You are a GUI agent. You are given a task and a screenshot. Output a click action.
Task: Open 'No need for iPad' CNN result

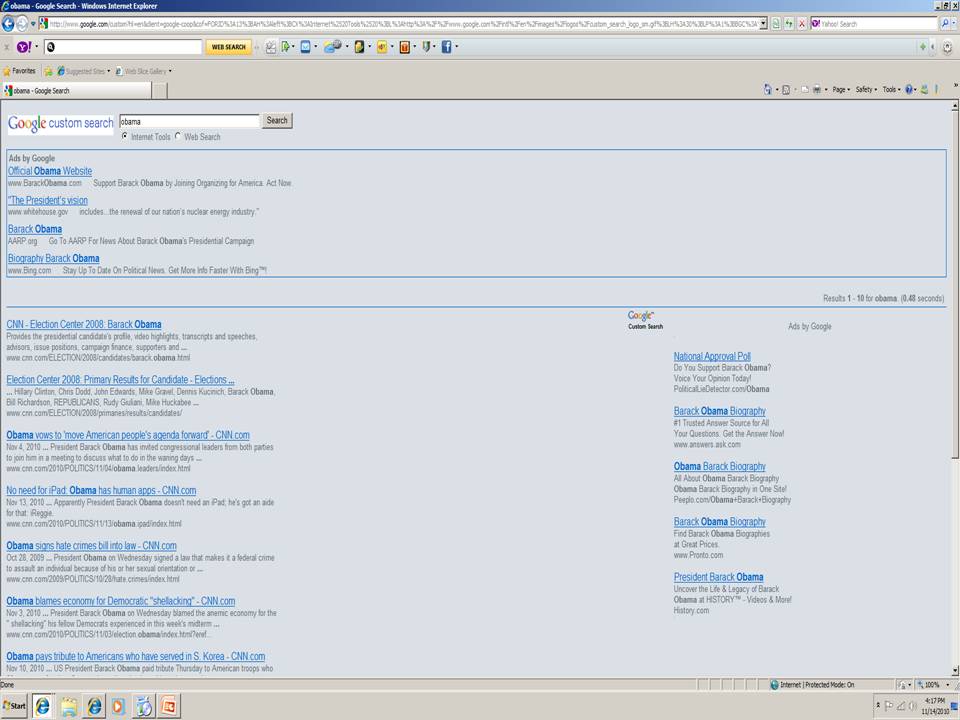[x=101, y=490]
